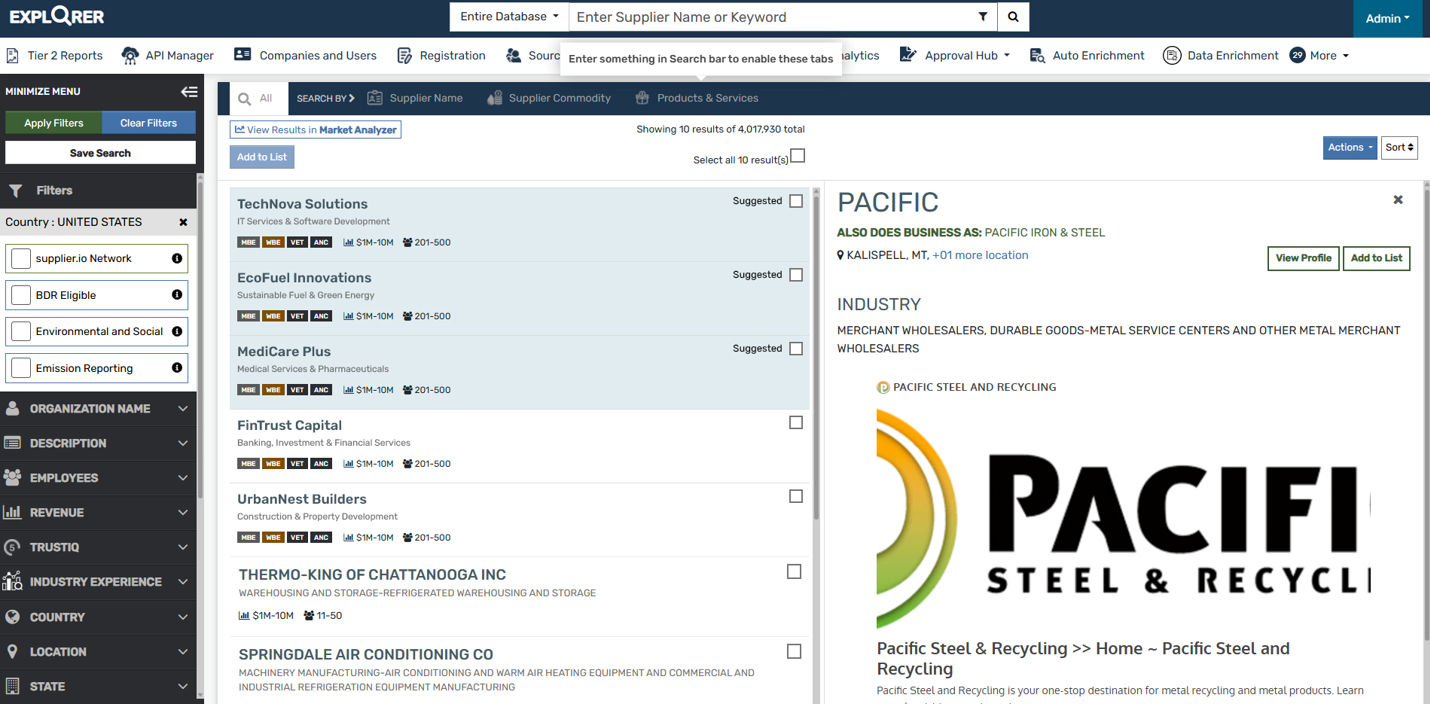Select the FinTrust Capital checkbox
1430x704 pixels.
(x=796, y=423)
